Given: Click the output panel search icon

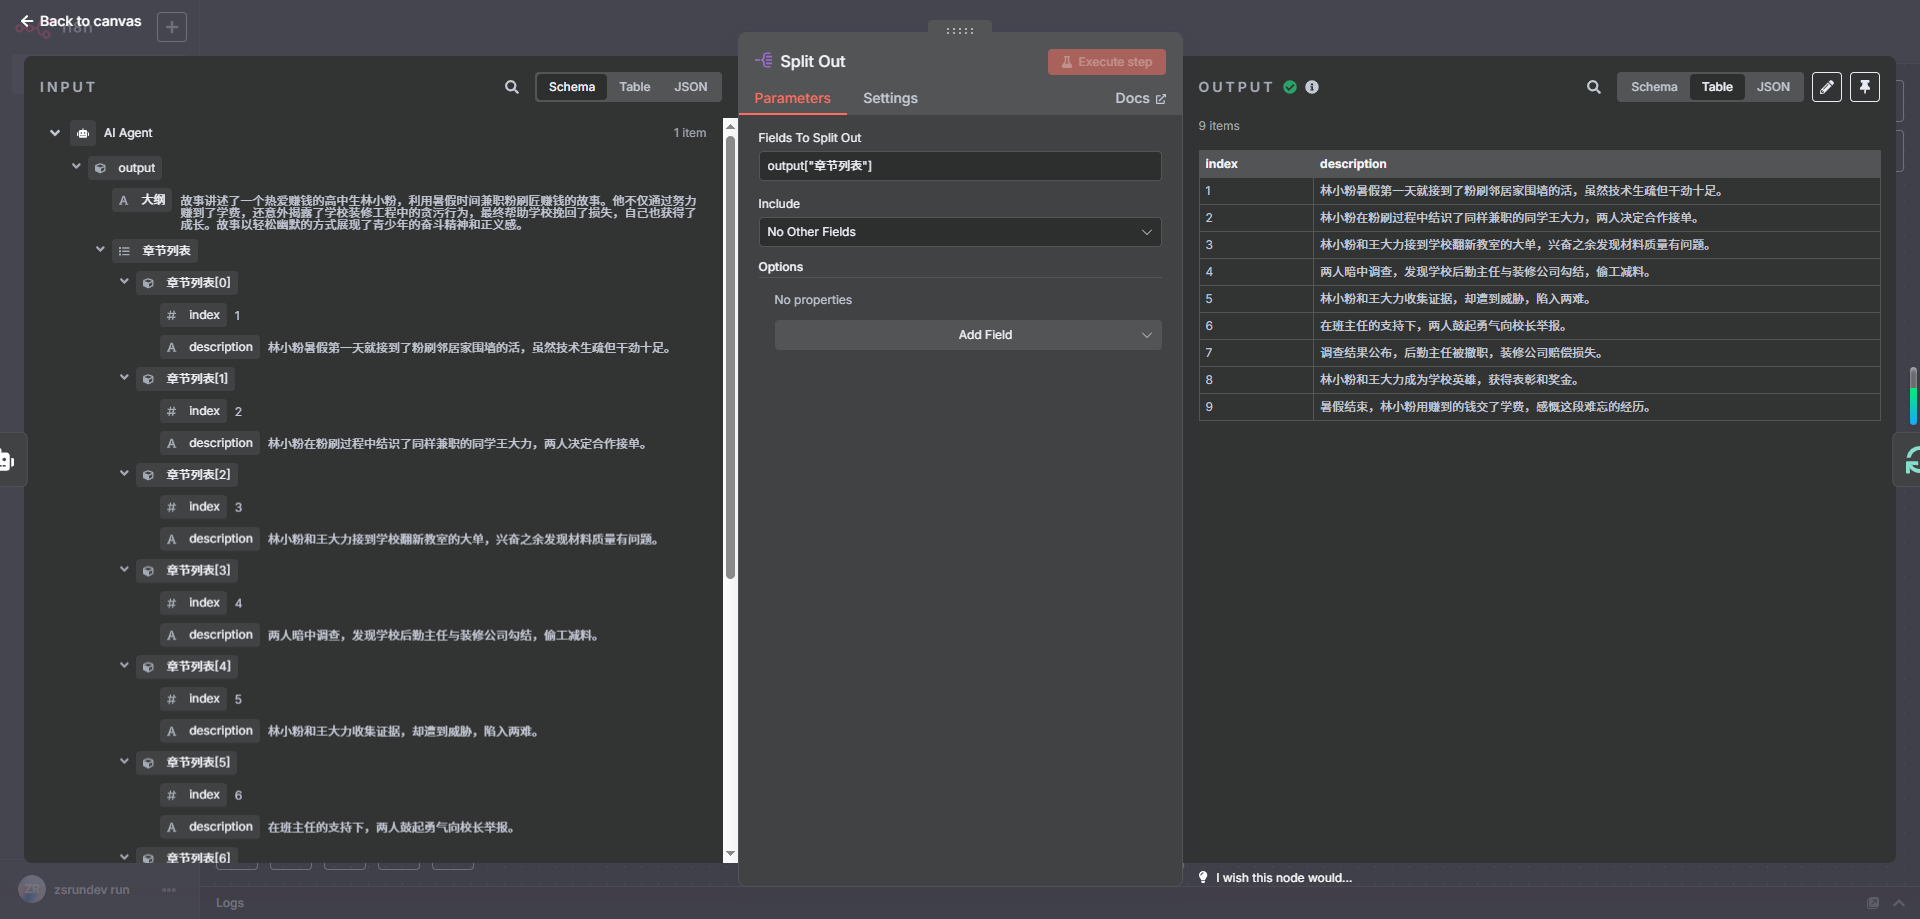Looking at the screenshot, I should click(x=1593, y=87).
